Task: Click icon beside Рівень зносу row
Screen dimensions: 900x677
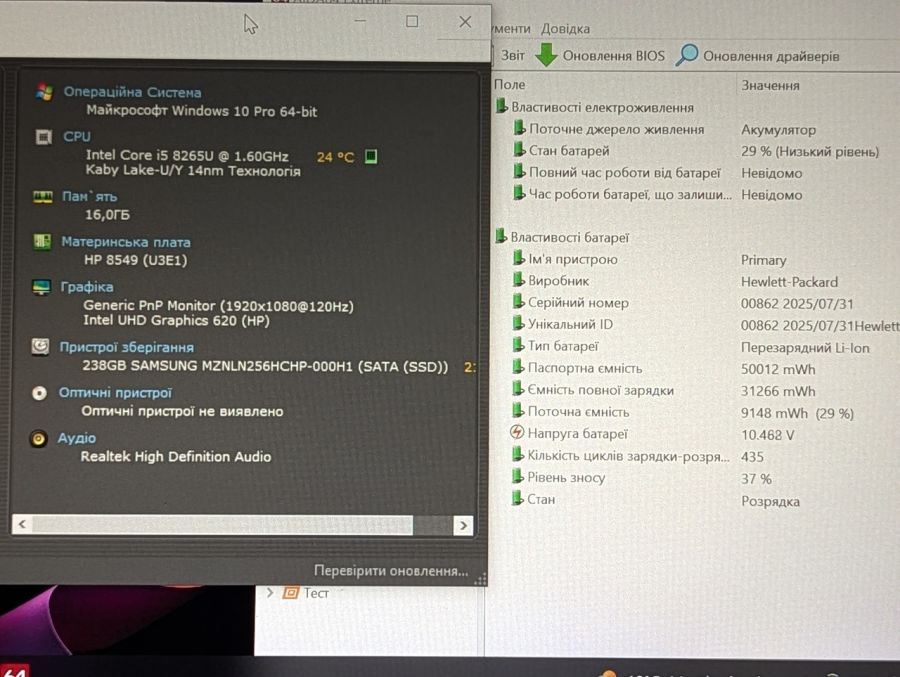Action: (518, 477)
